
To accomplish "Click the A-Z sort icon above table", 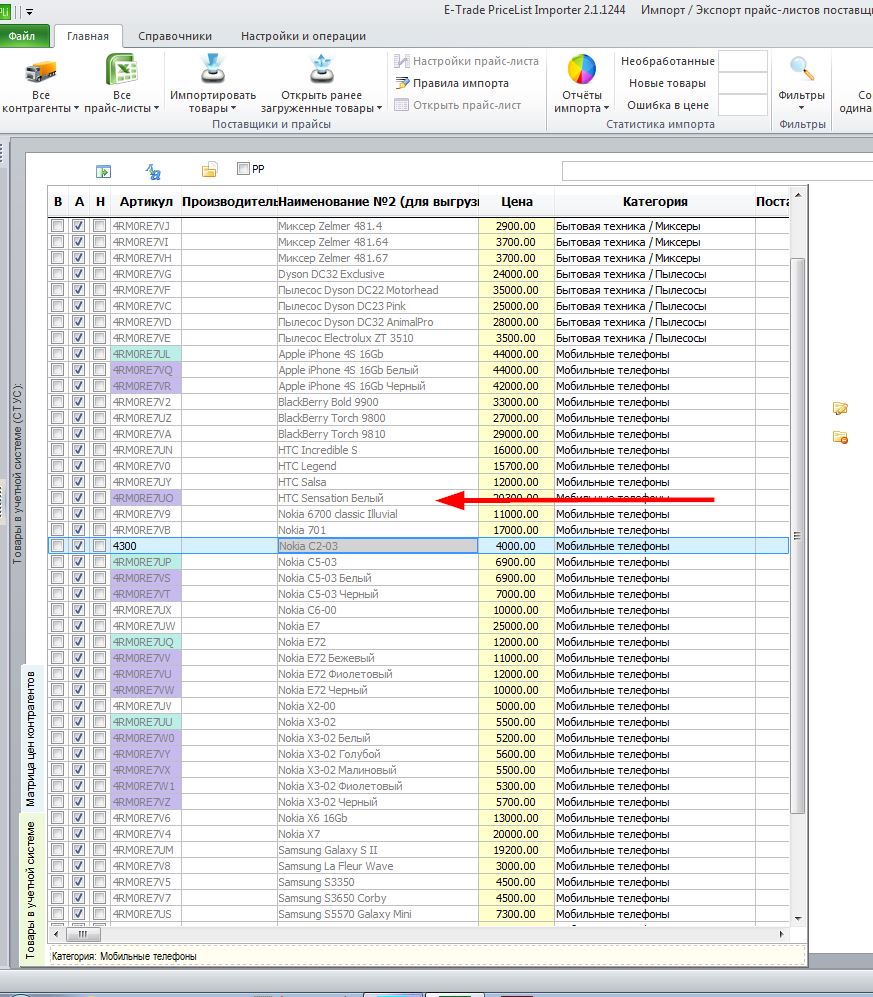I will click(x=153, y=171).
